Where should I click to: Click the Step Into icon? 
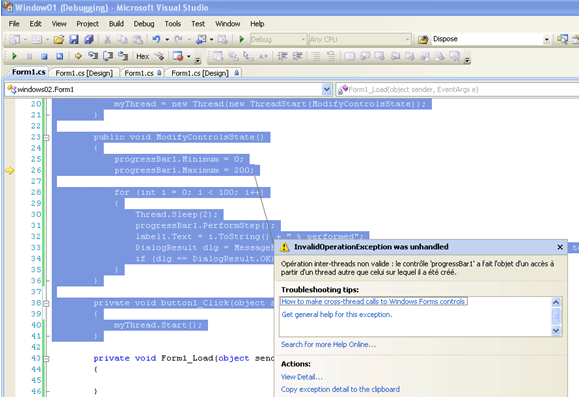[93, 56]
